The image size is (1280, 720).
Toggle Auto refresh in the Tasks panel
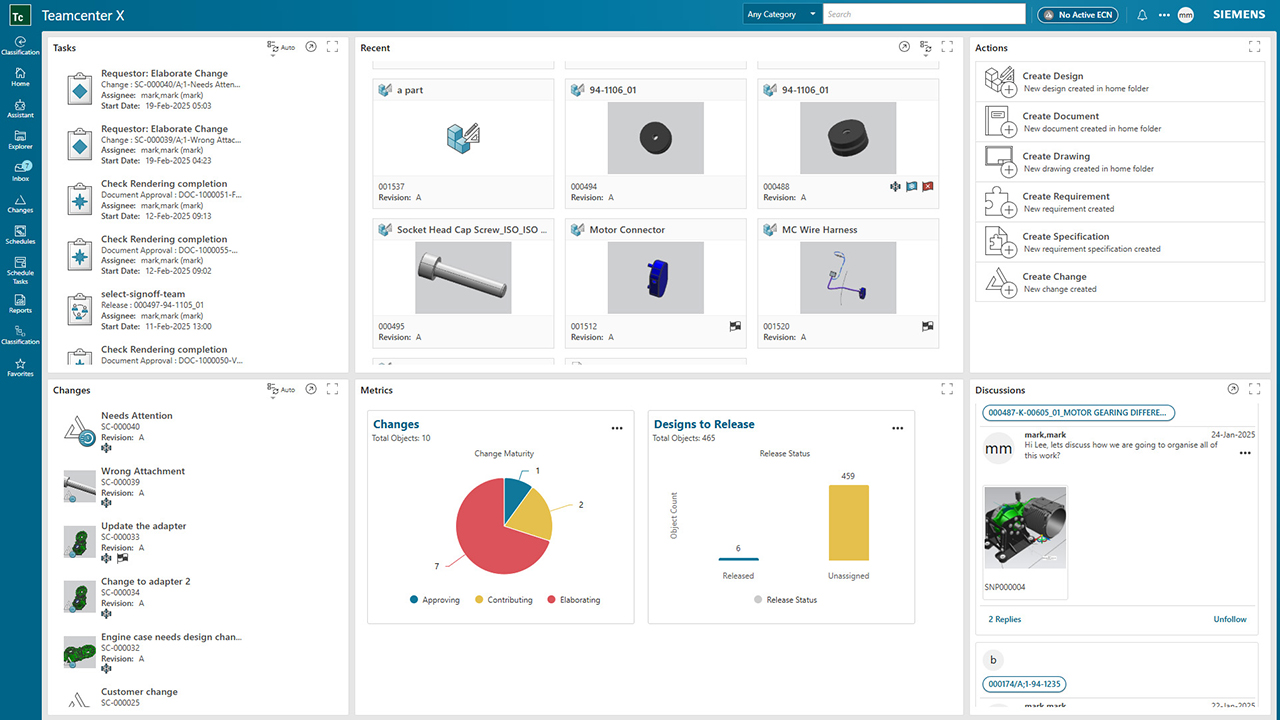click(x=282, y=47)
